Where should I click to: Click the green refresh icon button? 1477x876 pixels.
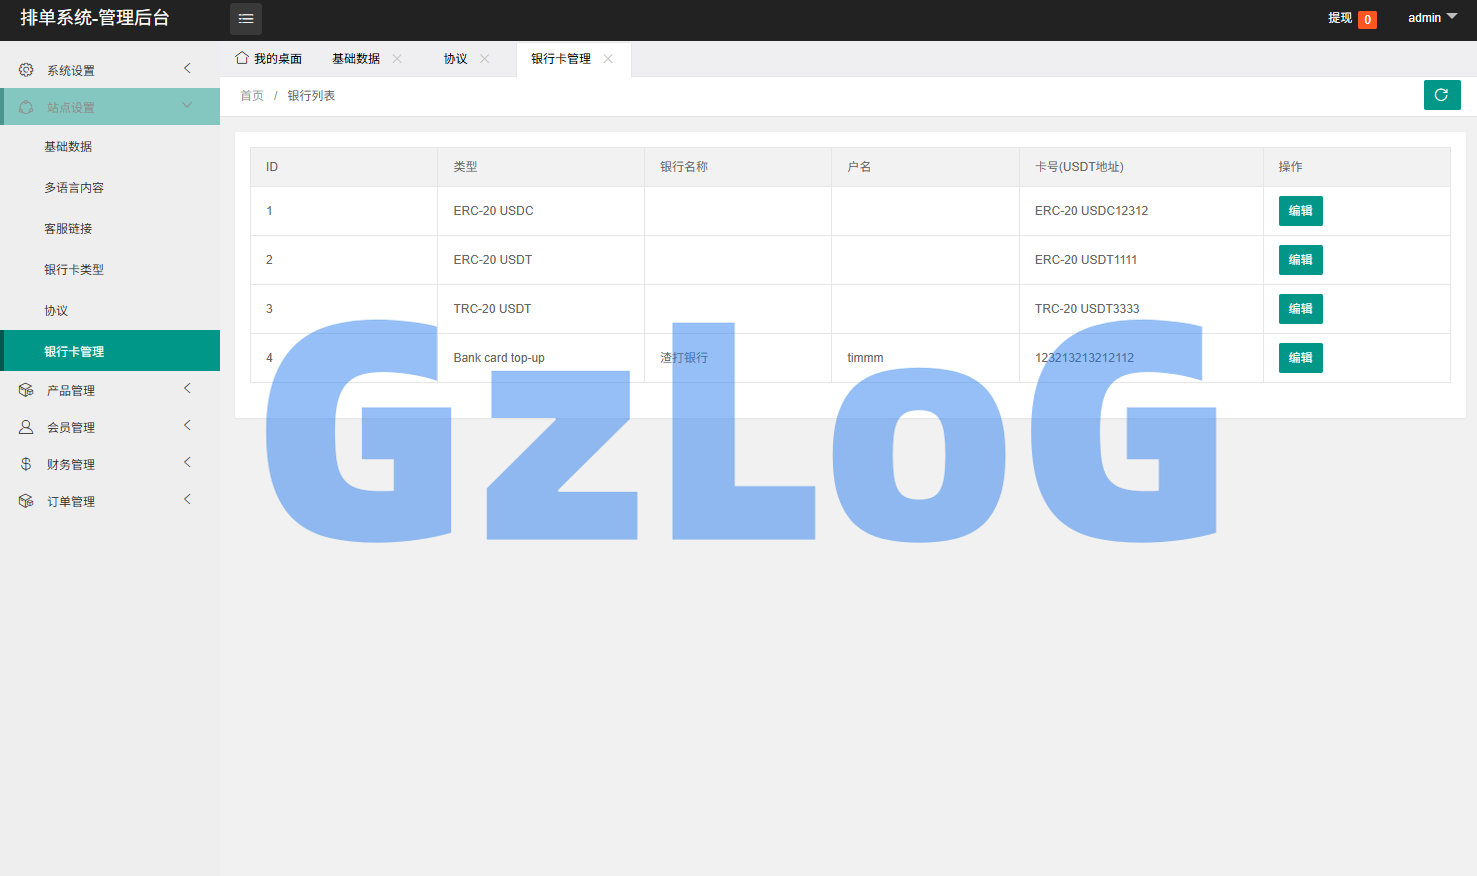(x=1441, y=95)
